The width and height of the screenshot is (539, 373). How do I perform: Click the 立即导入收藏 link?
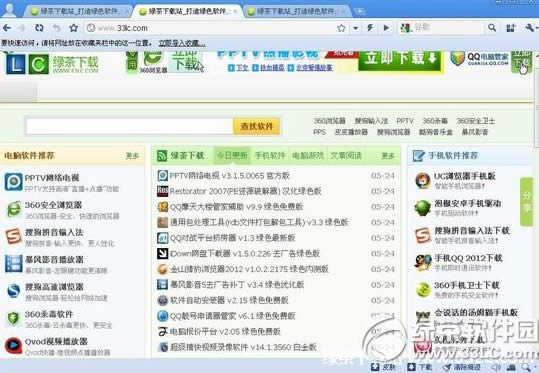click(x=182, y=43)
